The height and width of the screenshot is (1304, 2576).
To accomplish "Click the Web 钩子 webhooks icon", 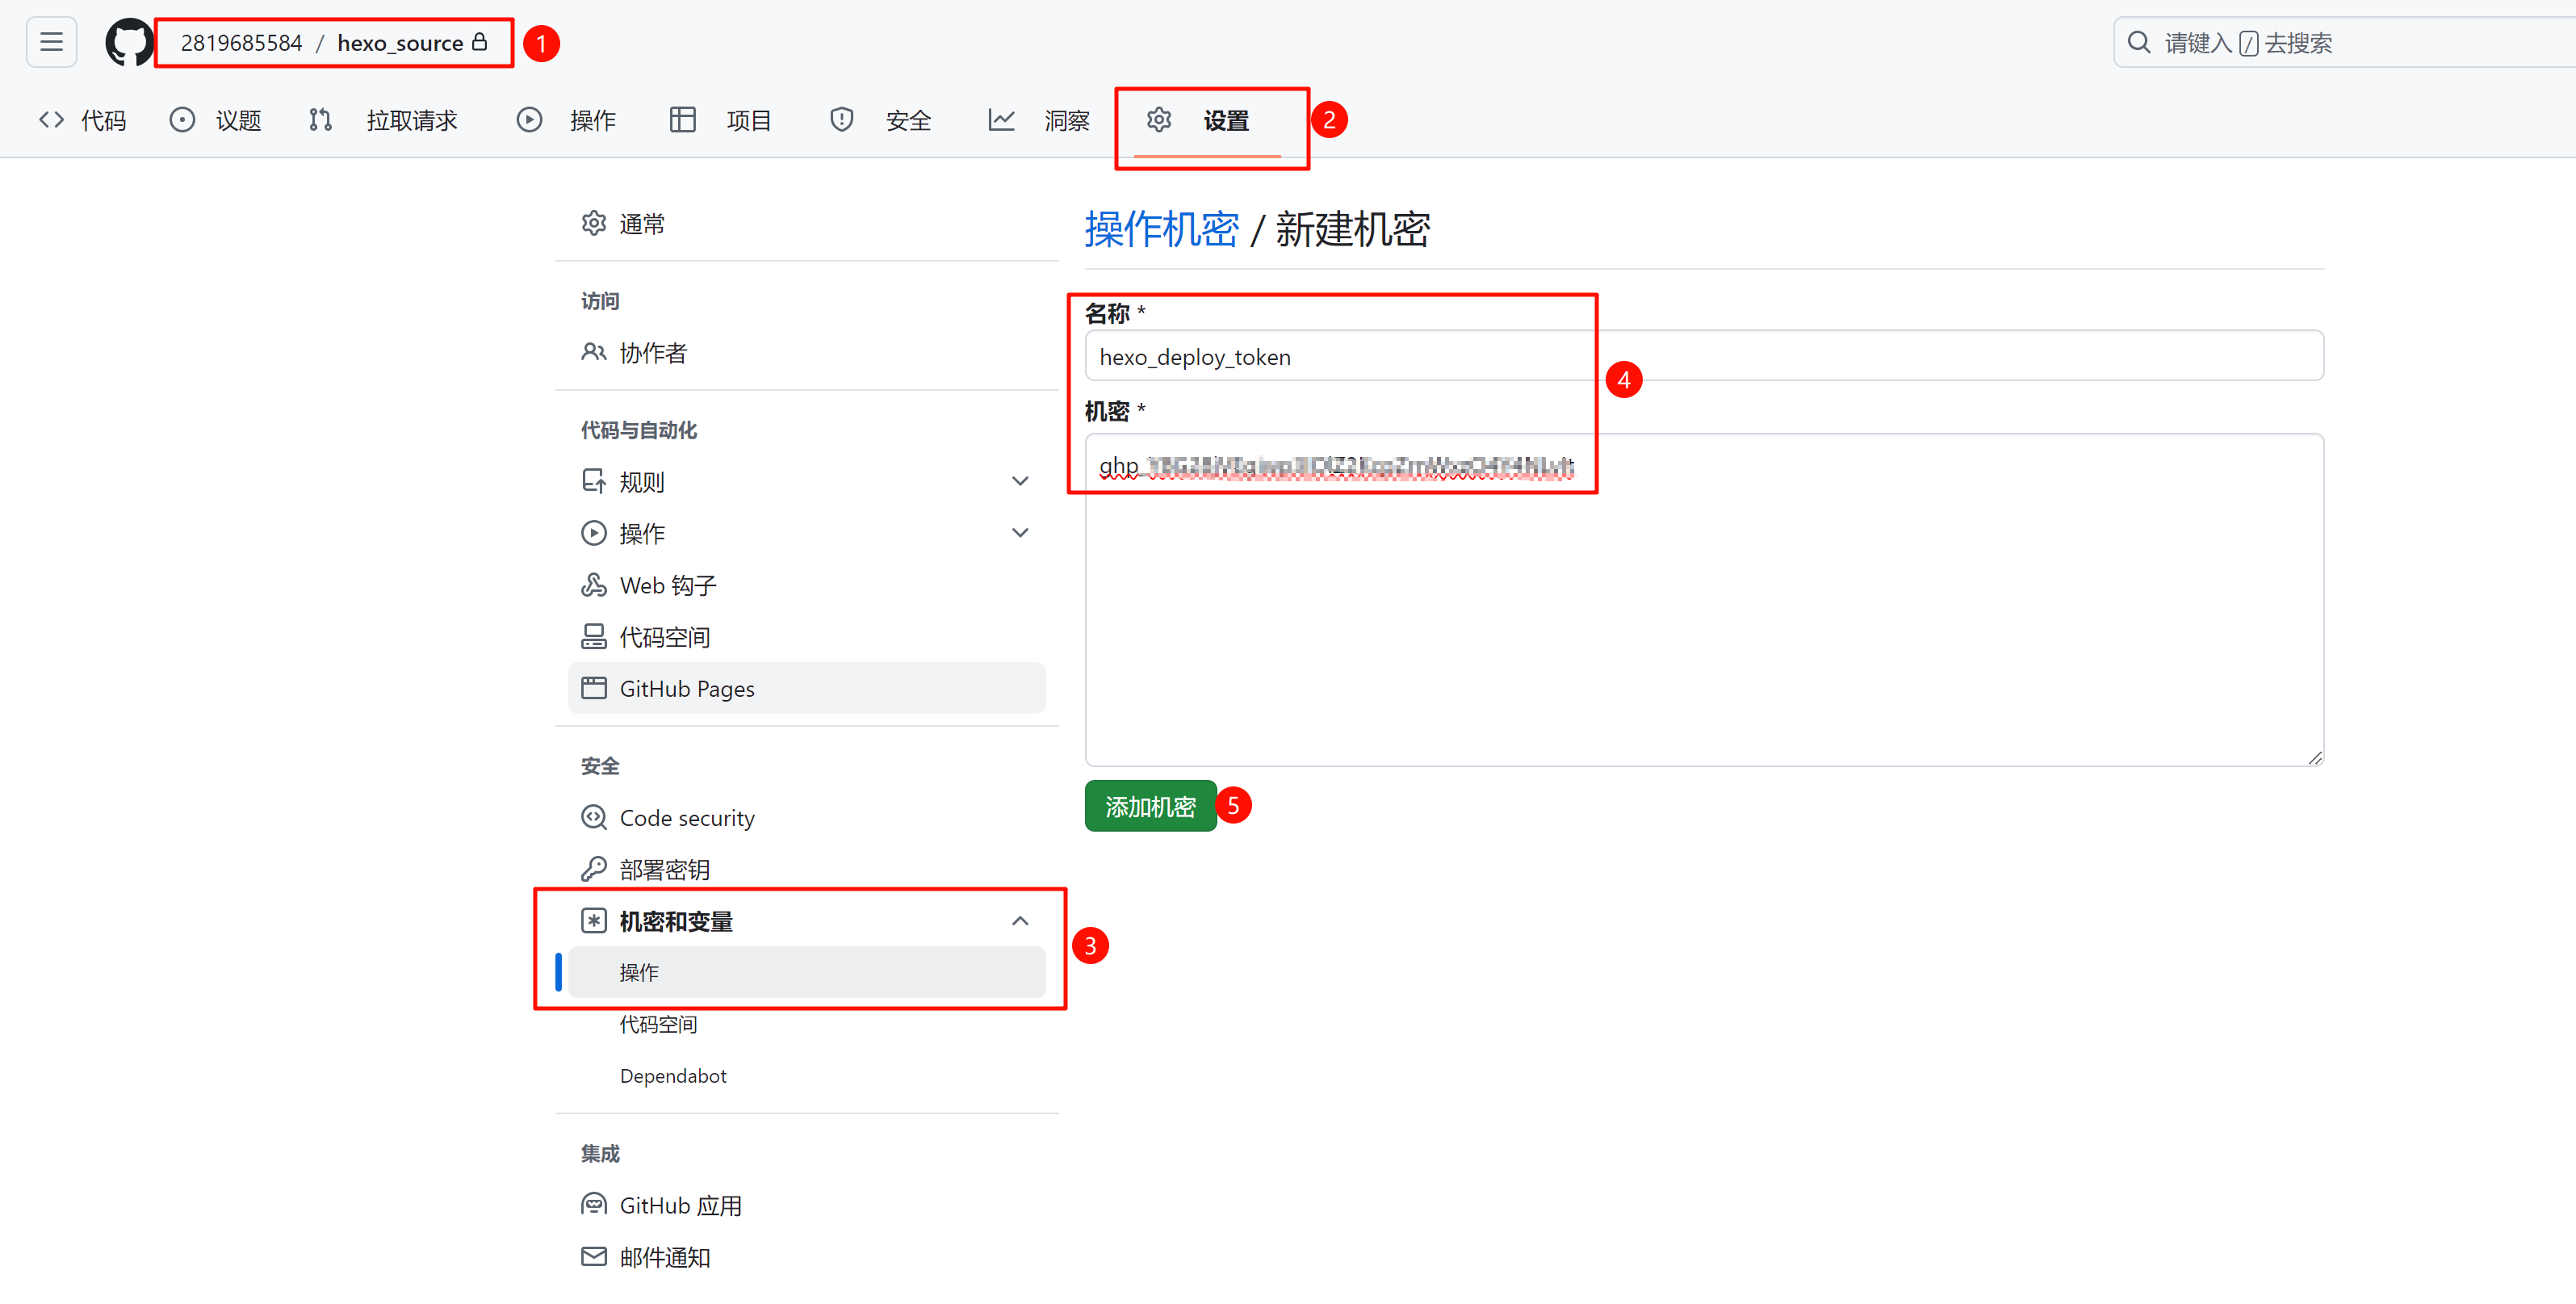I will point(594,584).
